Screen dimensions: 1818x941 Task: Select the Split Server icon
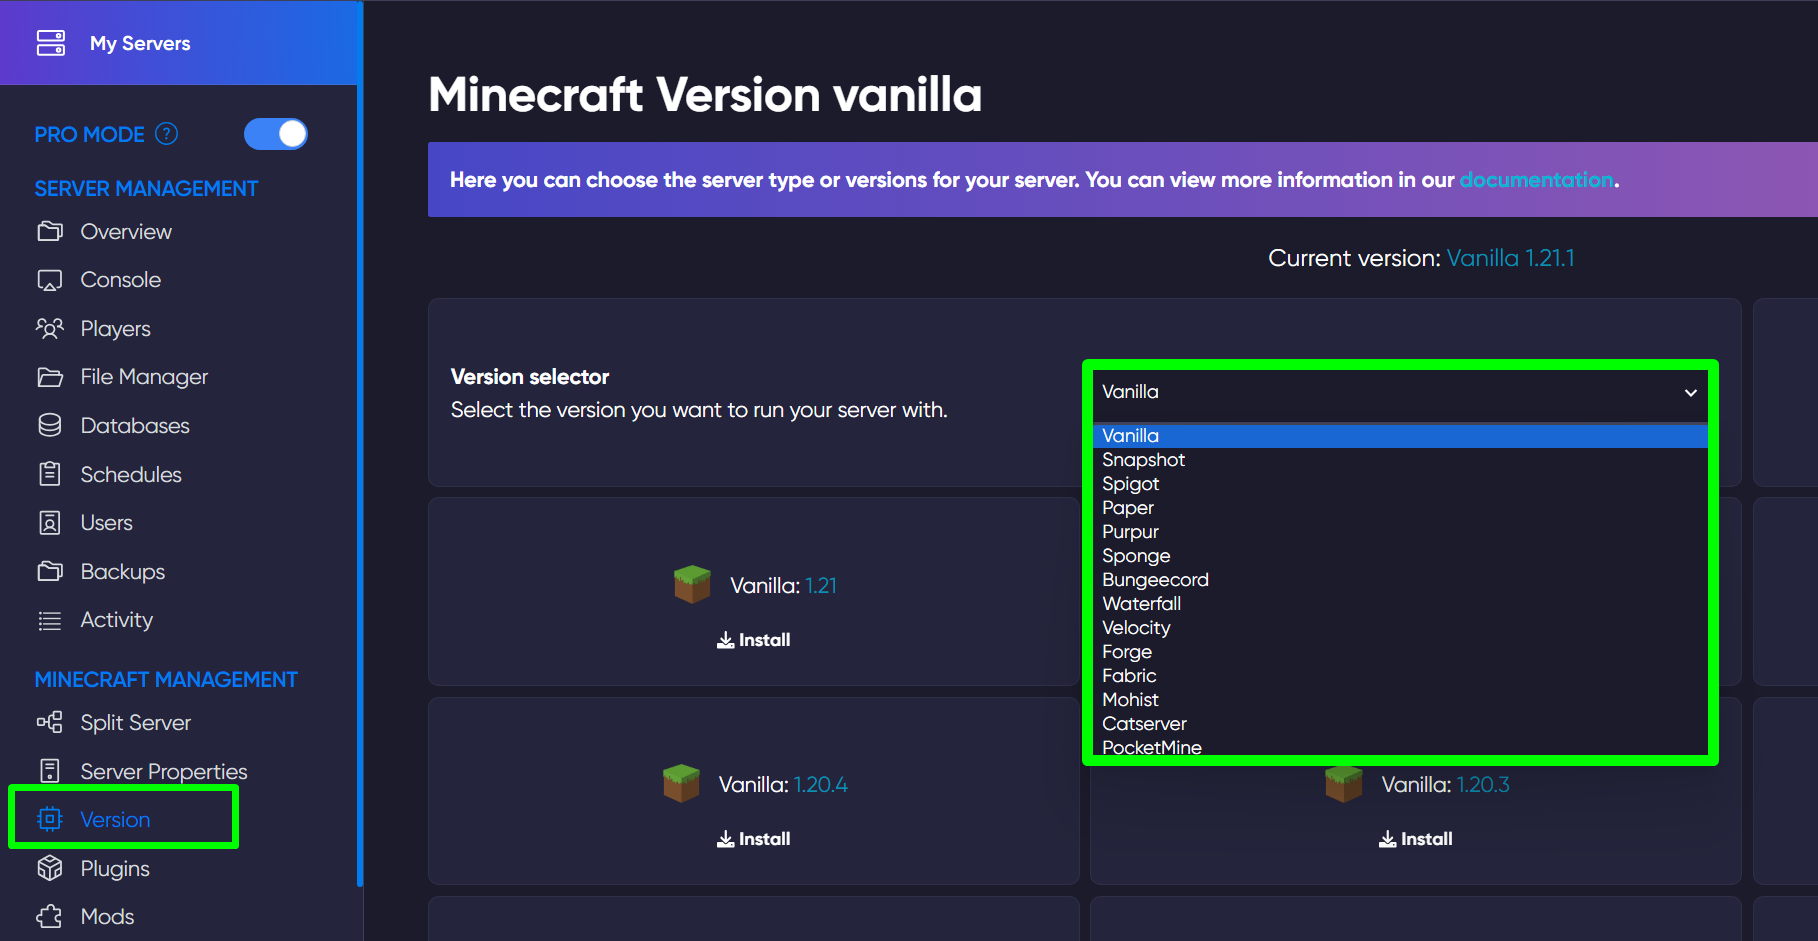click(x=50, y=722)
